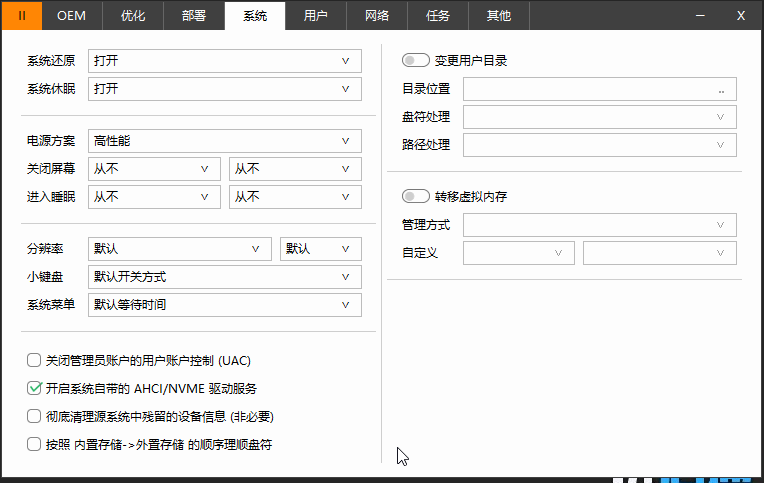
Task: Open the 任务 tab
Action: pos(438,16)
